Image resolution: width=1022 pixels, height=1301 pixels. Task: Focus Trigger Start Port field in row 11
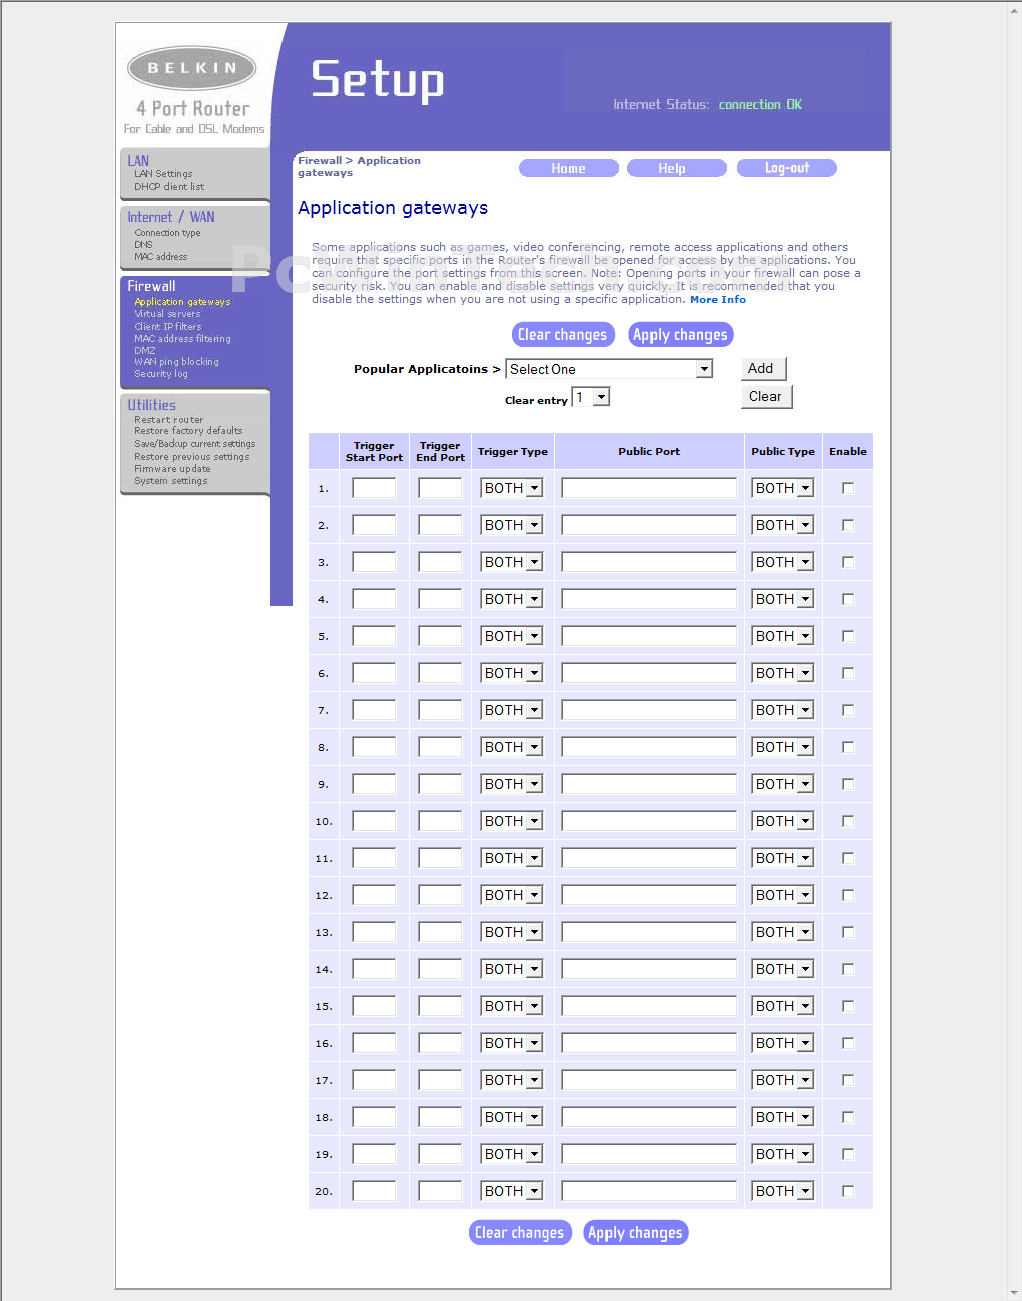[x=374, y=858]
